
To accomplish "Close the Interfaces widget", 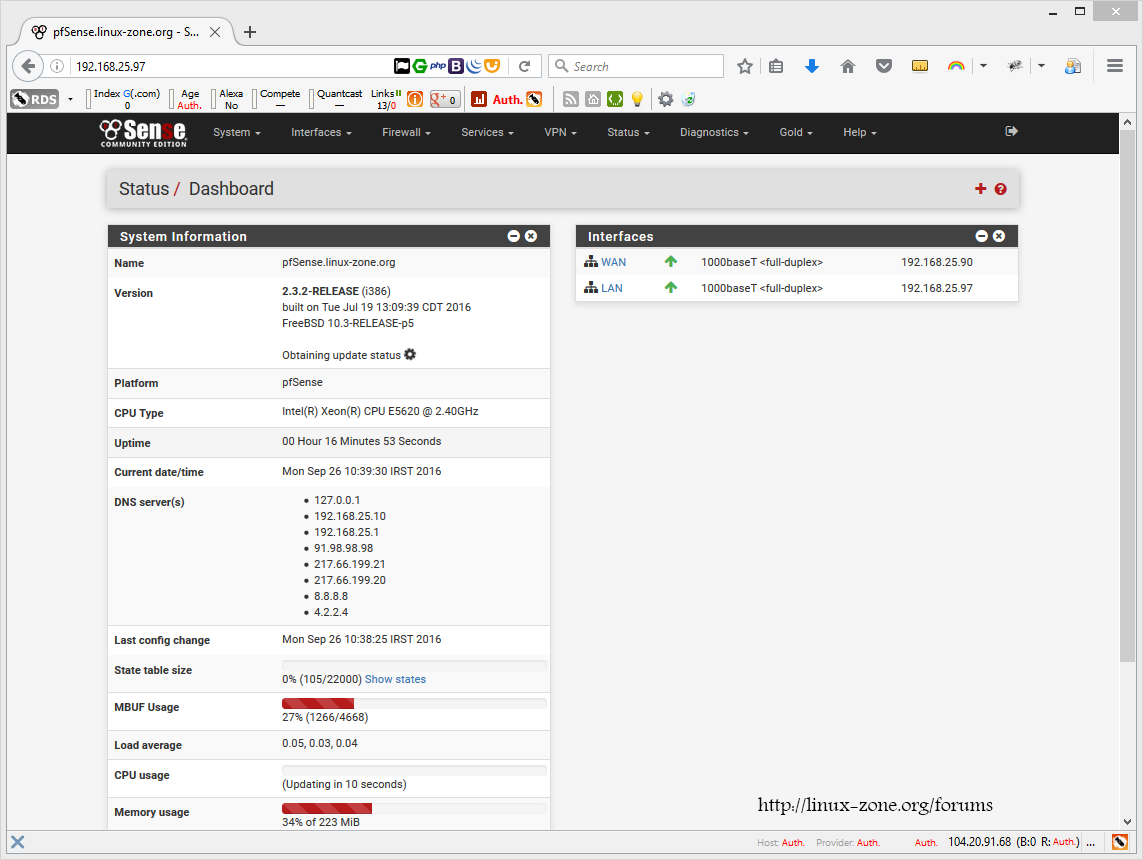I will click(999, 236).
